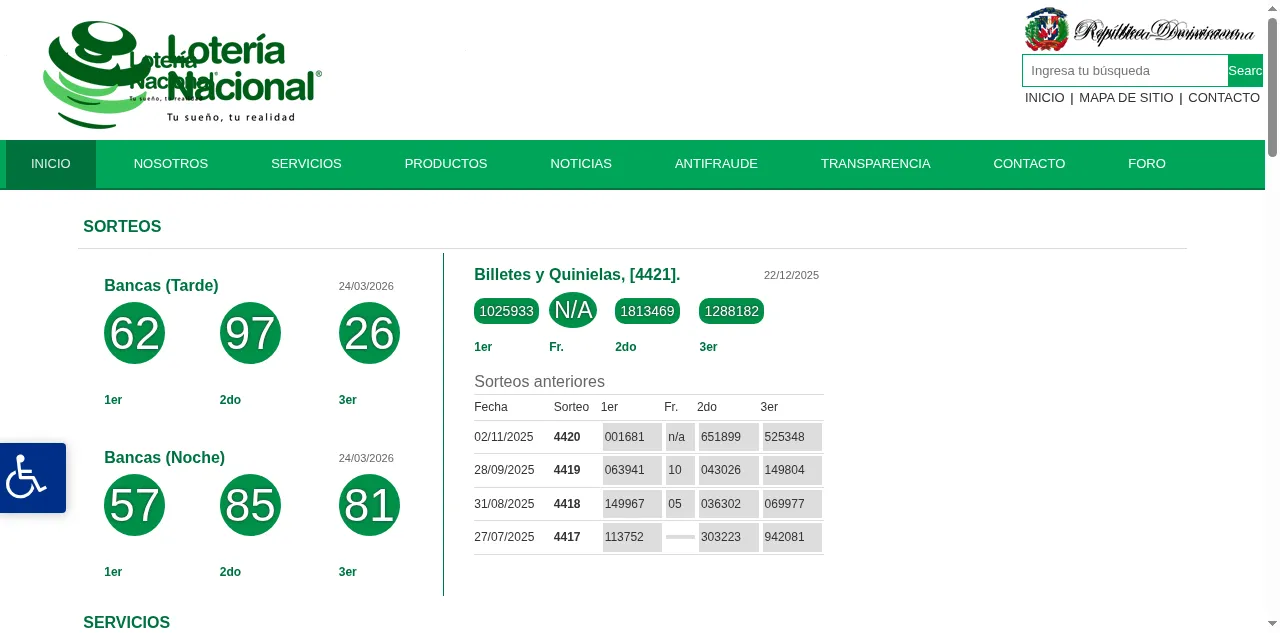
Task: Click the SERVICIOS section heading at the page bottom
Action: pos(127,623)
